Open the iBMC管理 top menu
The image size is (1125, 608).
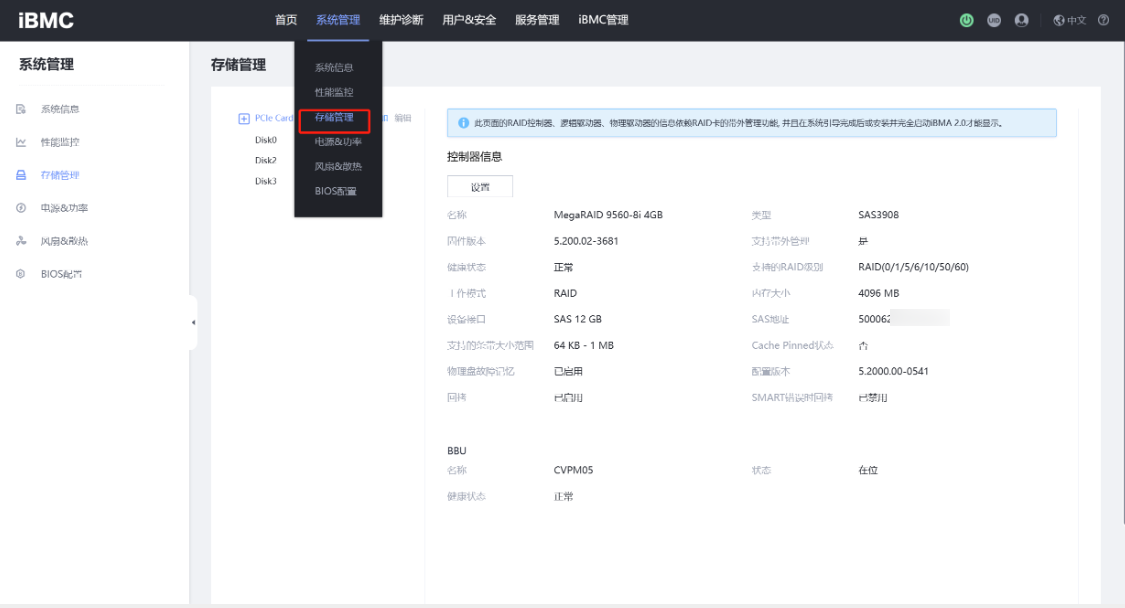603,20
